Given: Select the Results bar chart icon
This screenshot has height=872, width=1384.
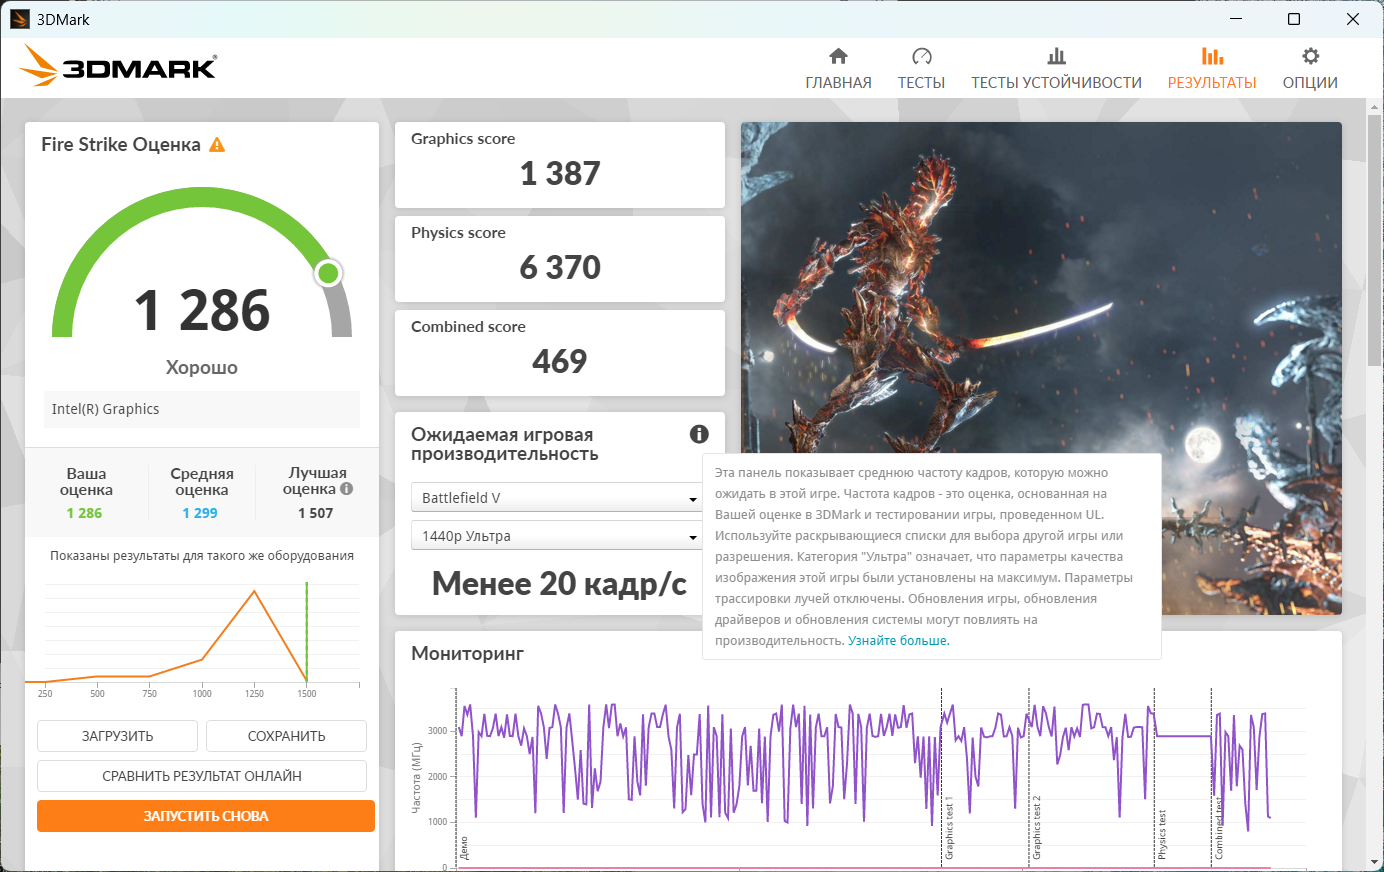Looking at the screenshot, I should click(1212, 56).
